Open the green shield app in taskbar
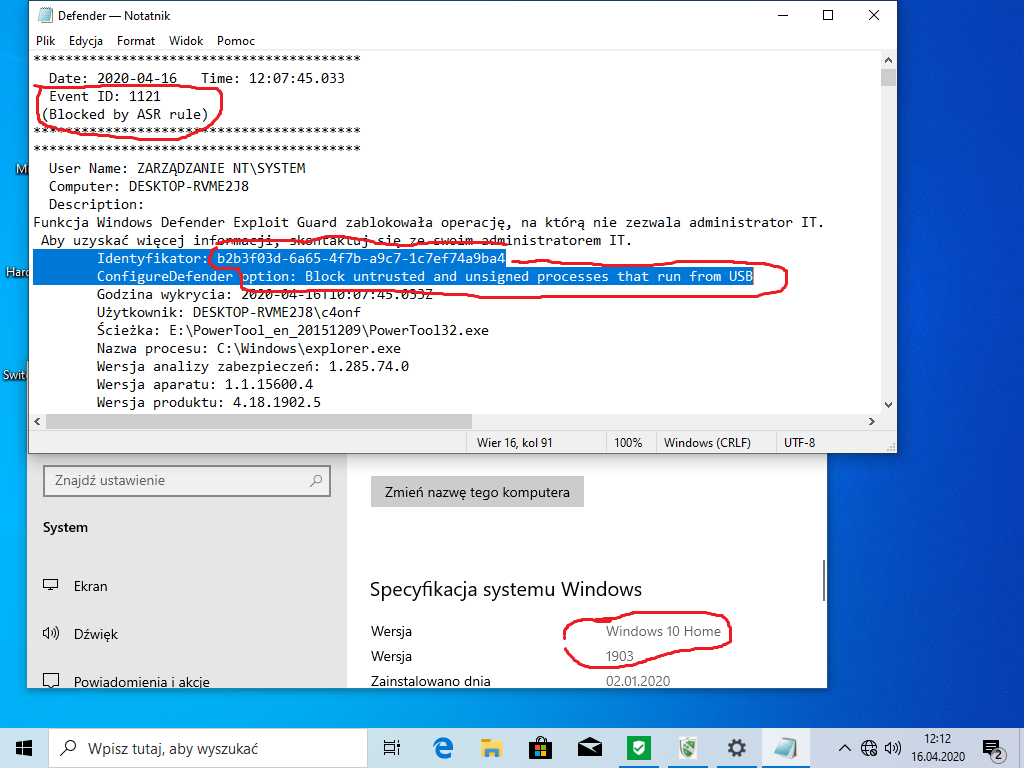 point(638,748)
